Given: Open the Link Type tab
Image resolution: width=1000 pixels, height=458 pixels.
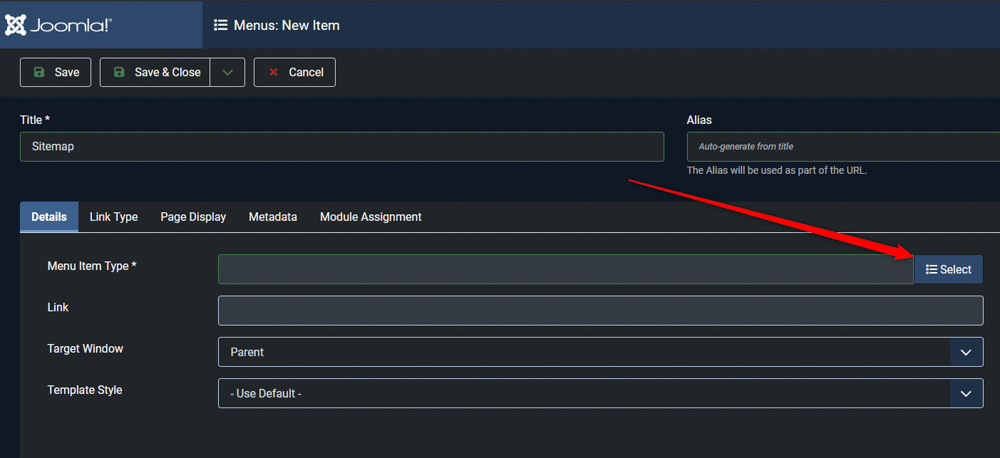Looking at the screenshot, I should point(114,217).
